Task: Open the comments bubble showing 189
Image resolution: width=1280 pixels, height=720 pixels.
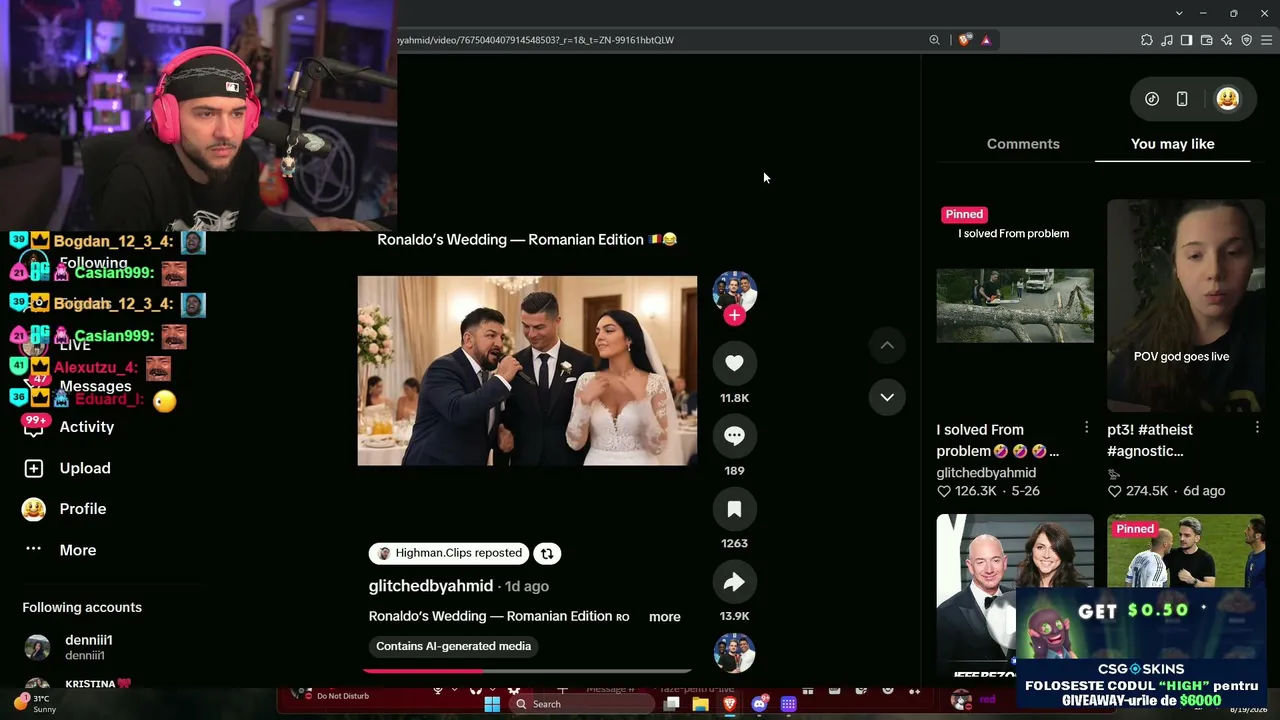Action: (x=734, y=436)
